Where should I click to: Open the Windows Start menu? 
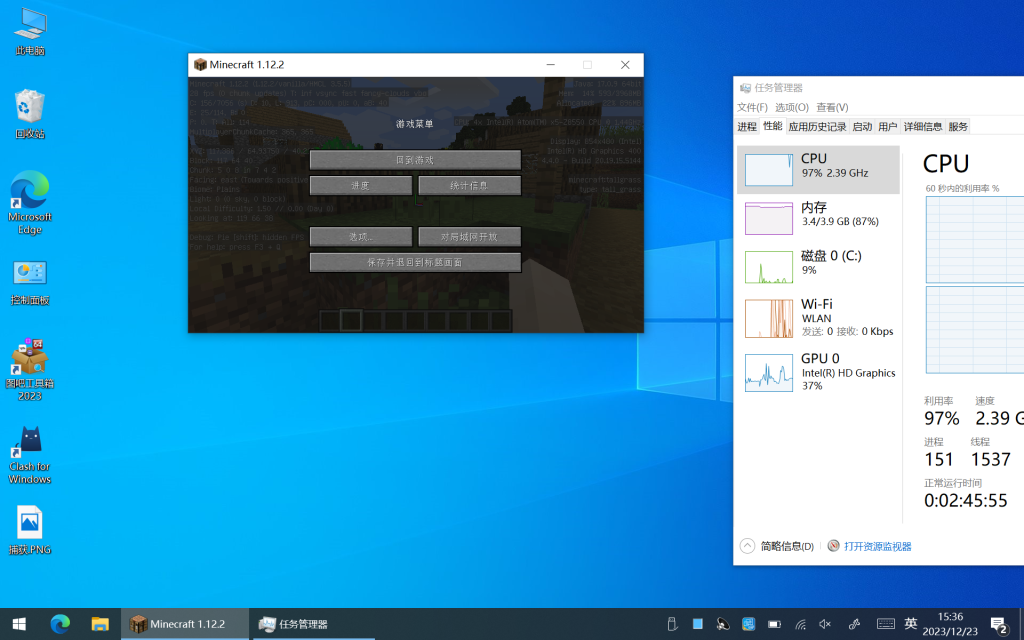[19, 624]
